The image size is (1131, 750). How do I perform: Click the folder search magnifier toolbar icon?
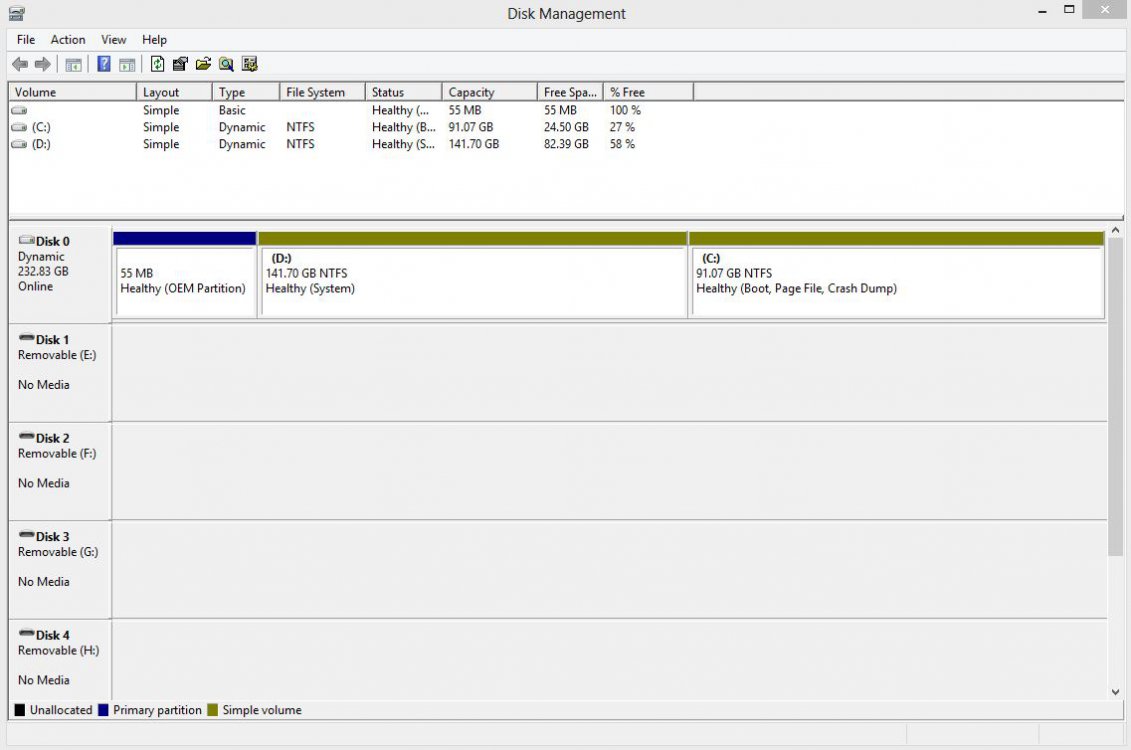coord(226,63)
